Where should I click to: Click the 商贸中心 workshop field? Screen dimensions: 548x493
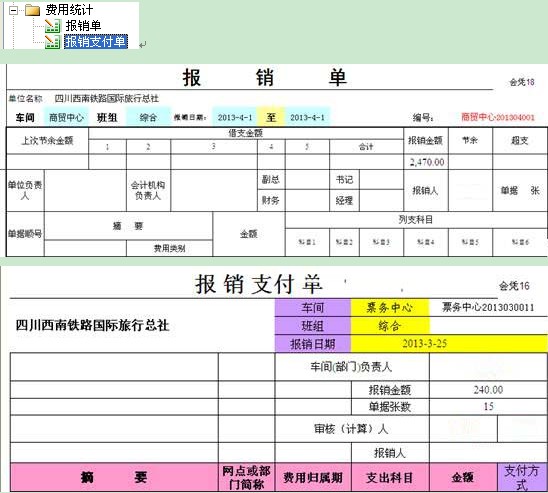66,117
